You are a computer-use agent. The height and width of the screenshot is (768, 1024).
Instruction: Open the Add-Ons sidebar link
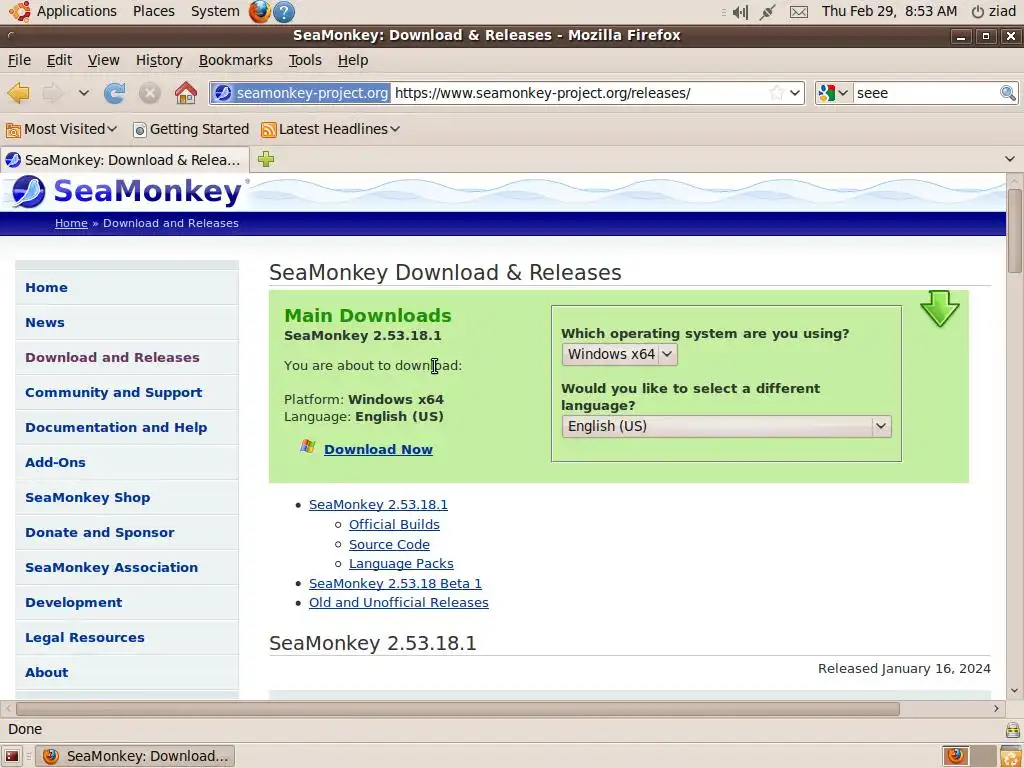56,462
